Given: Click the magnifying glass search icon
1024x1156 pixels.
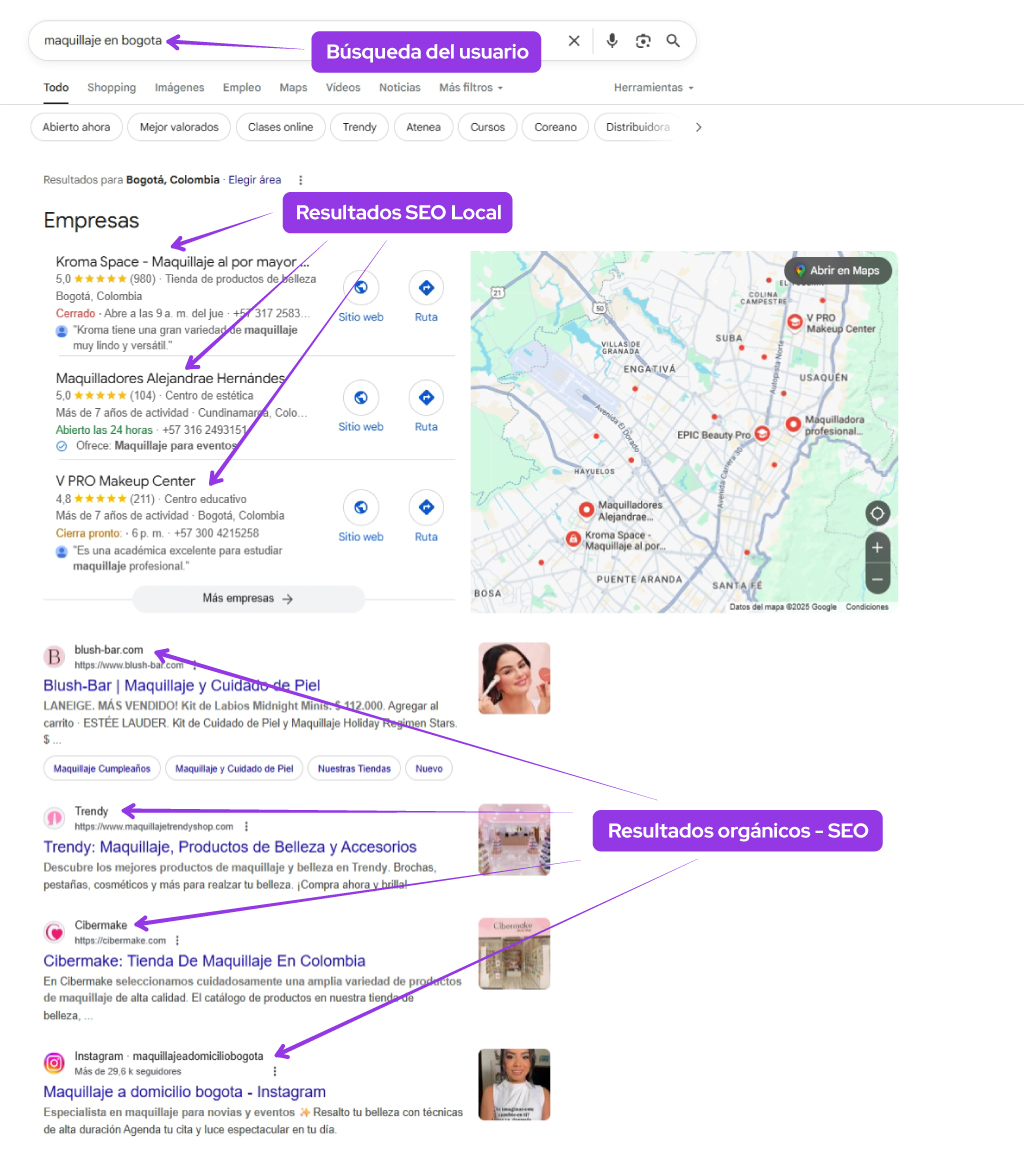Looking at the screenshot, I should click(x=673, y=41).
